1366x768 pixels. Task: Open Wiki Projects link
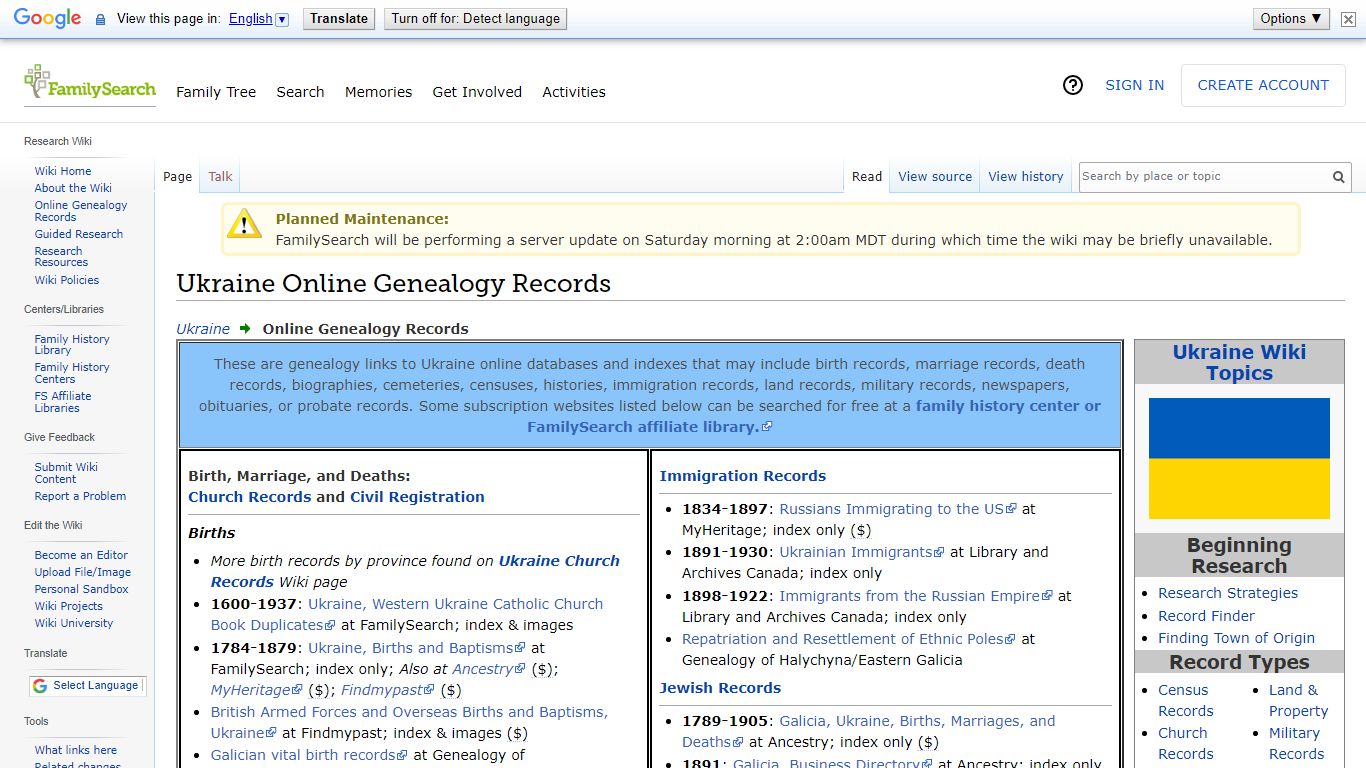(x=69, y=606)
